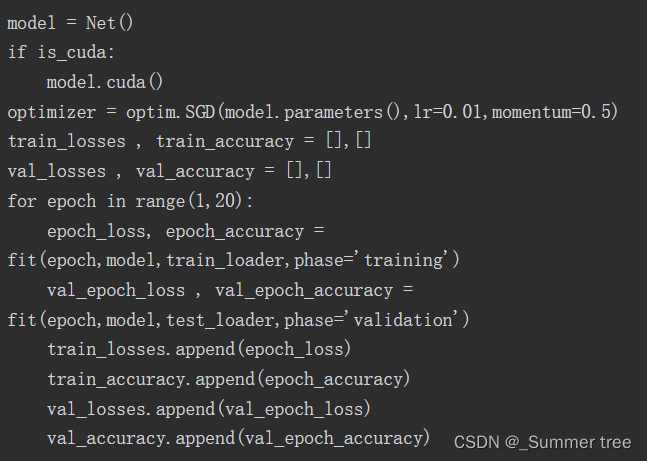This screenshot has height=461, width=647.
Task: Click the "val_losses , val_accuracy = [],[]" line
Action: click(x=169, y=172)
